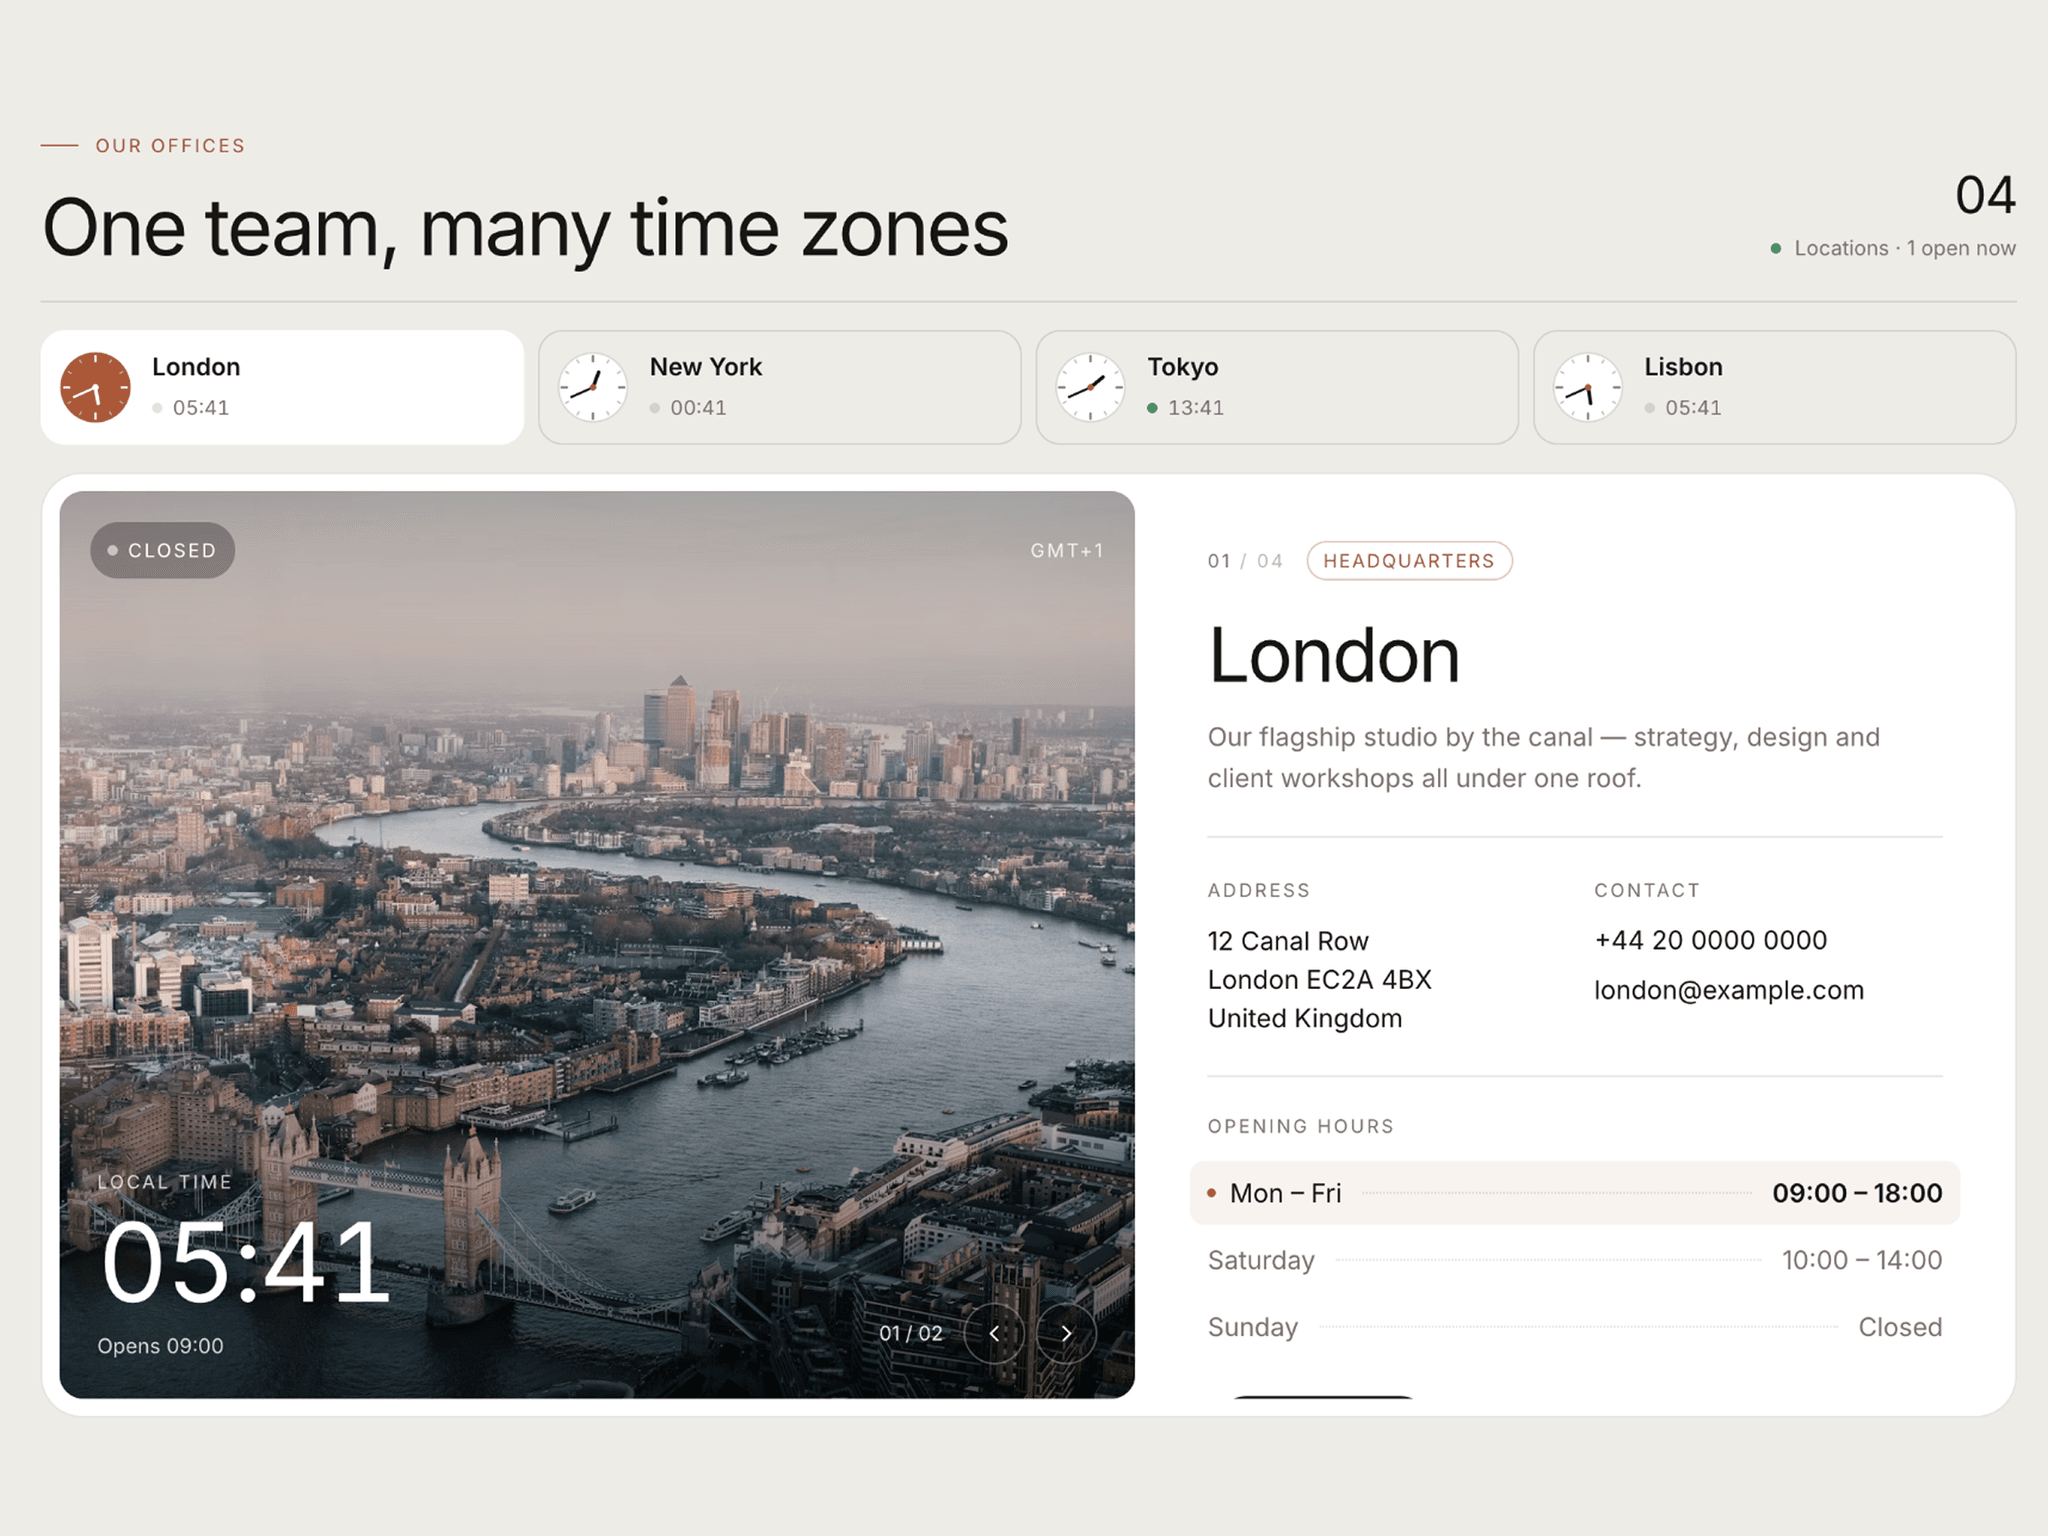The image size is (2048, 1536).
Task: Click the Tokyo analog clock icon
Action: pyautogui.click(x=1090, y=387)
